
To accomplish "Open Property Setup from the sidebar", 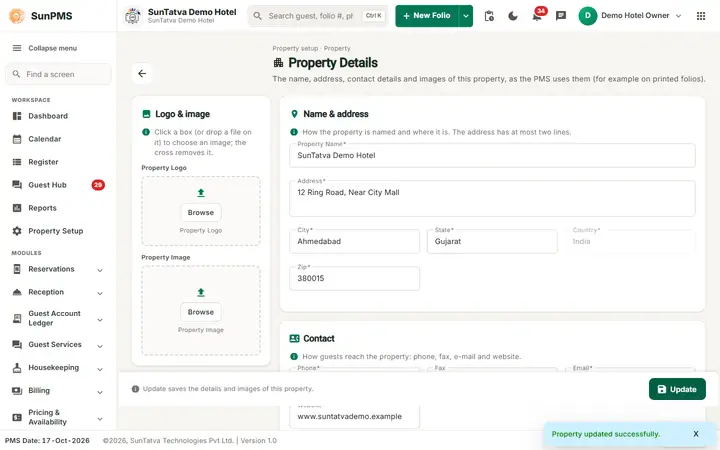I will (x=58, y=231).
